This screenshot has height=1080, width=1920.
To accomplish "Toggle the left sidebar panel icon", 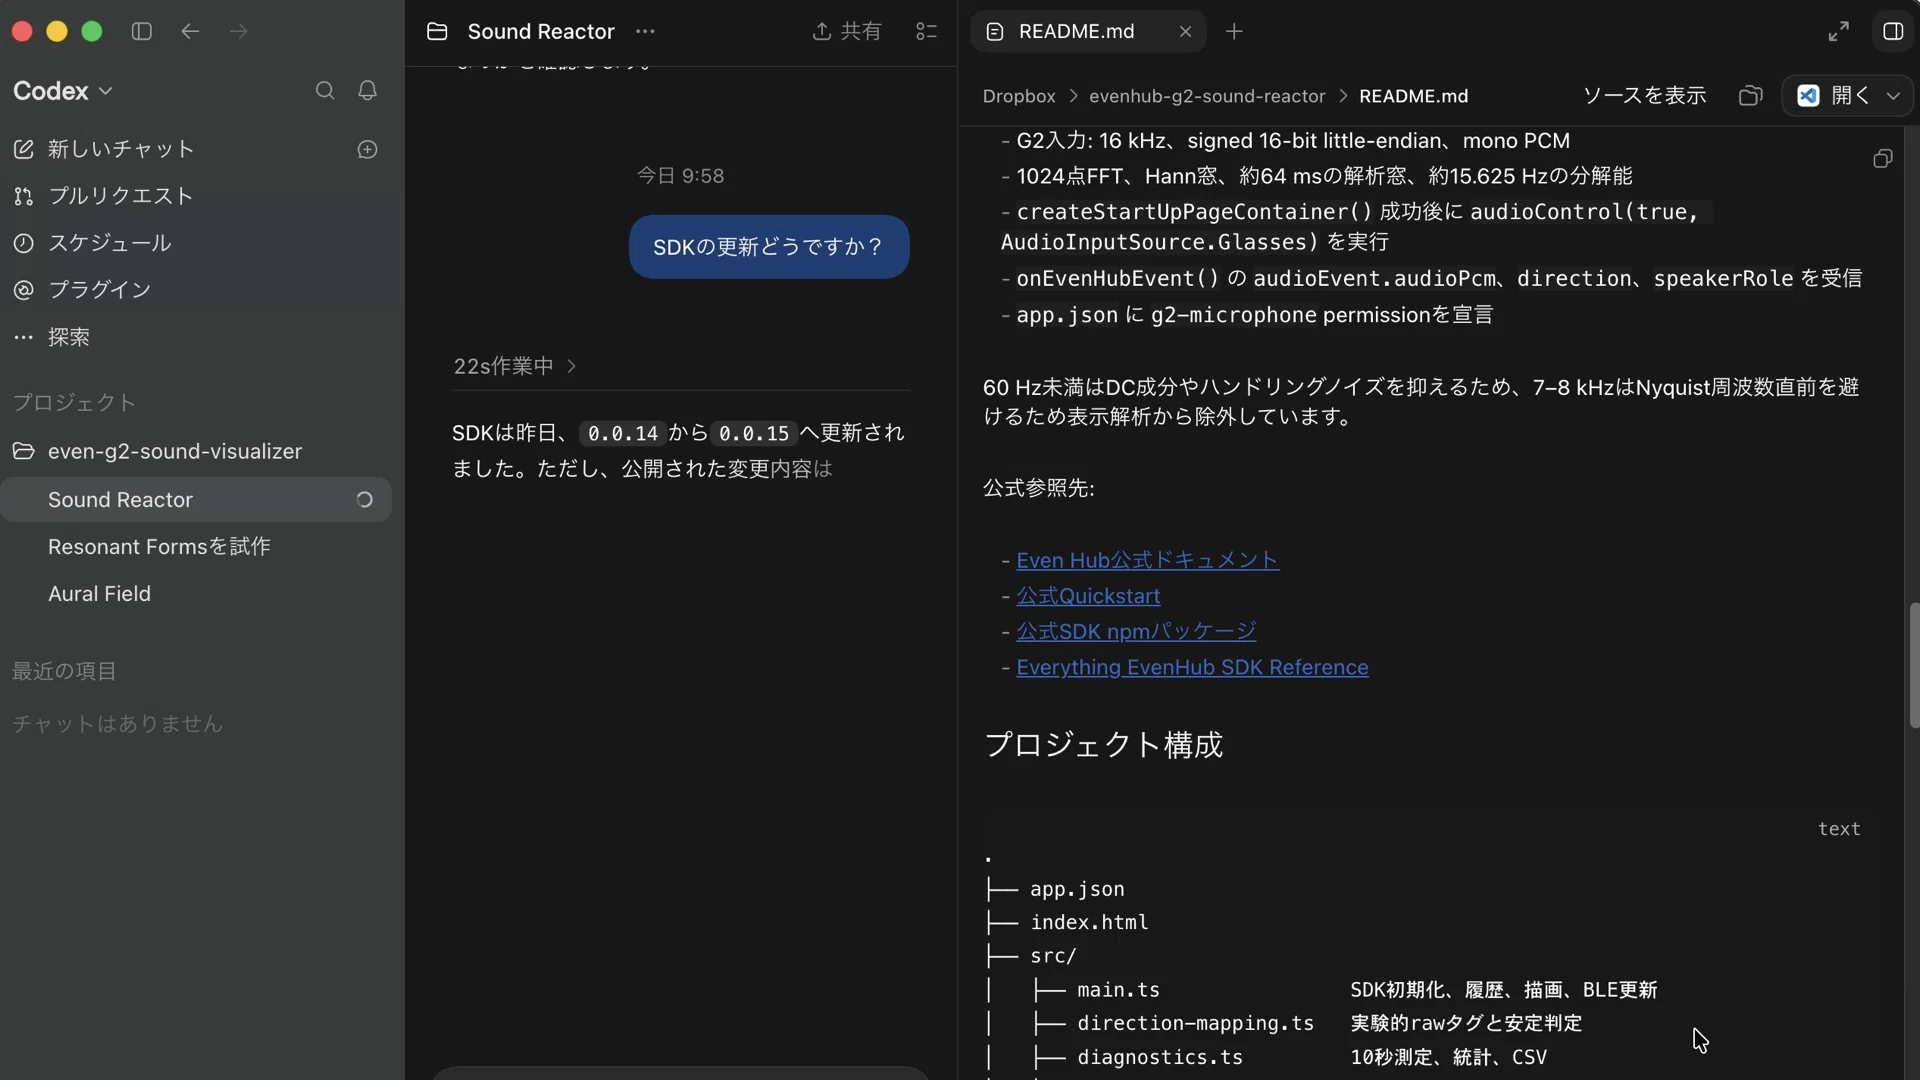I will [x=141, y=31].
